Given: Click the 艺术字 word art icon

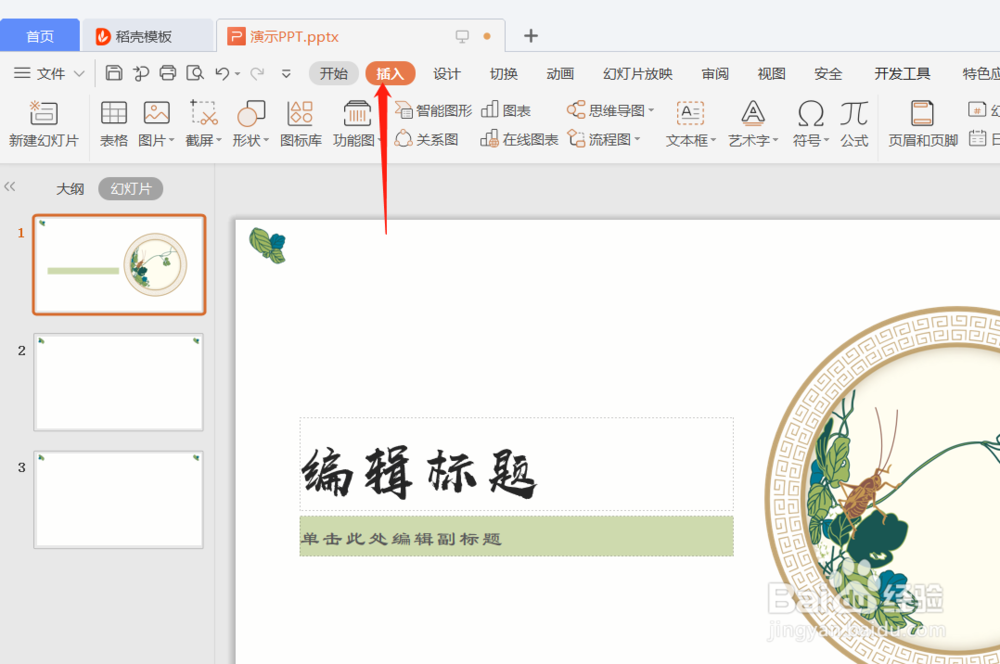Looking at the screenshot, I should click(753, 113).
